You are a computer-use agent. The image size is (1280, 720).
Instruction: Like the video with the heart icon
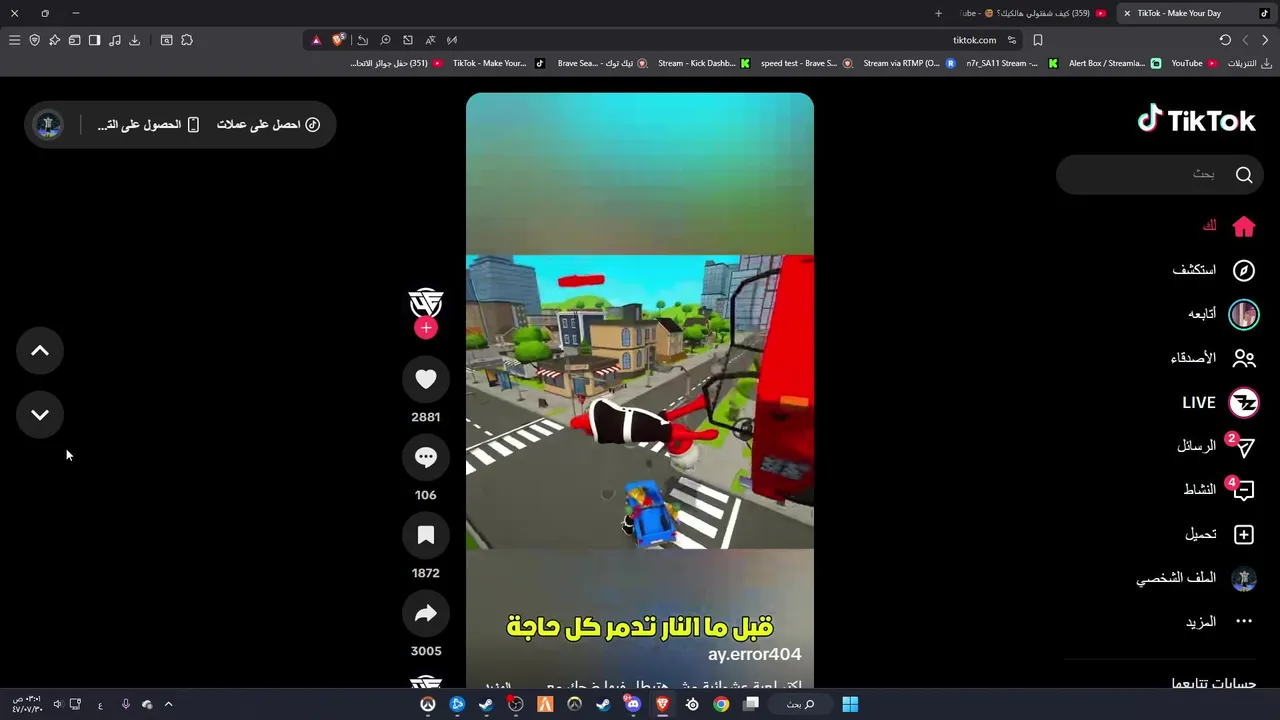[x=426, y=379]
